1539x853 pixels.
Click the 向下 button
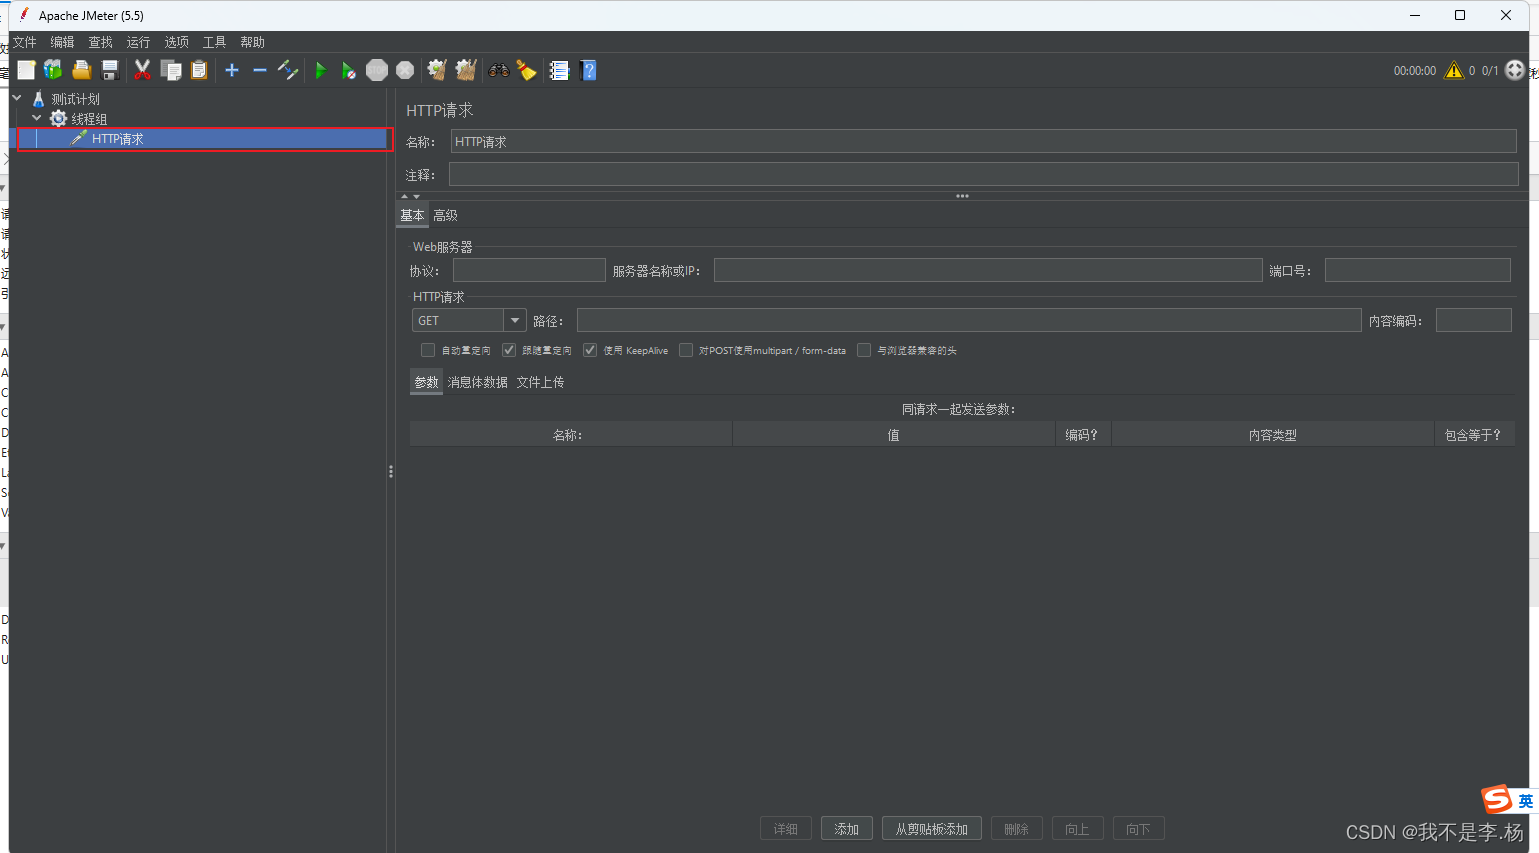tap(1138, 829)
